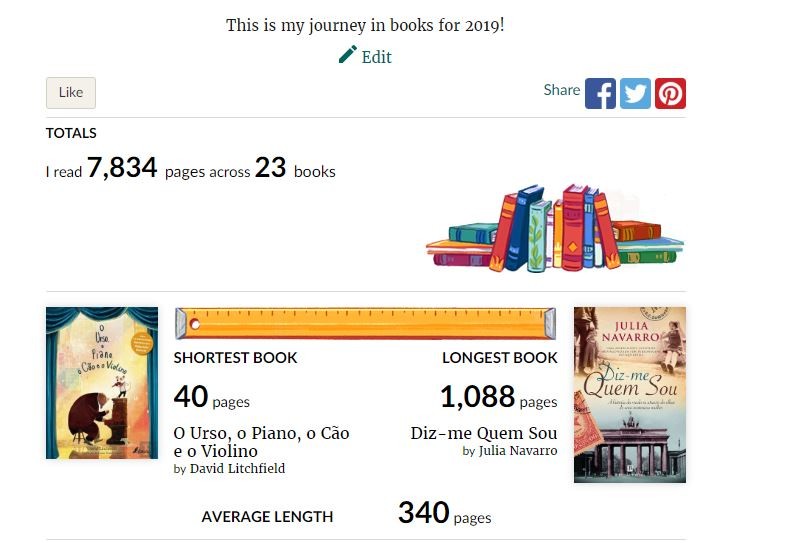Click the pencil edit icon
Image resolution: width=794 pixels, height=543 pixels.
coord(347,55)
